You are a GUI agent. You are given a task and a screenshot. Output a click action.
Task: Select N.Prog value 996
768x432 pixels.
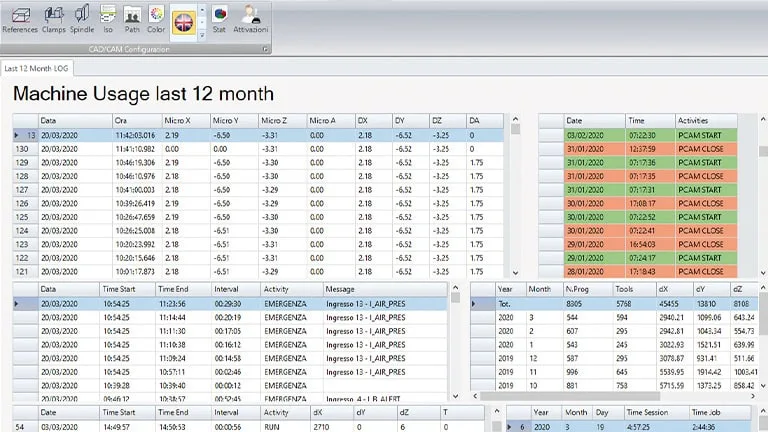[587, 372]
